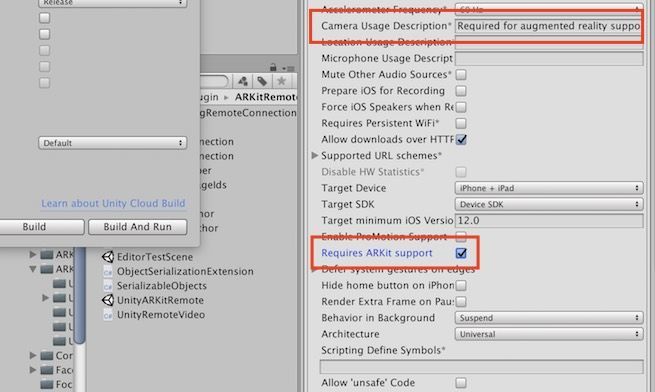The height and width of the screenshot is (392, 655).
Task: Select UnityARKitRemote scene icon
Action: 108,300
